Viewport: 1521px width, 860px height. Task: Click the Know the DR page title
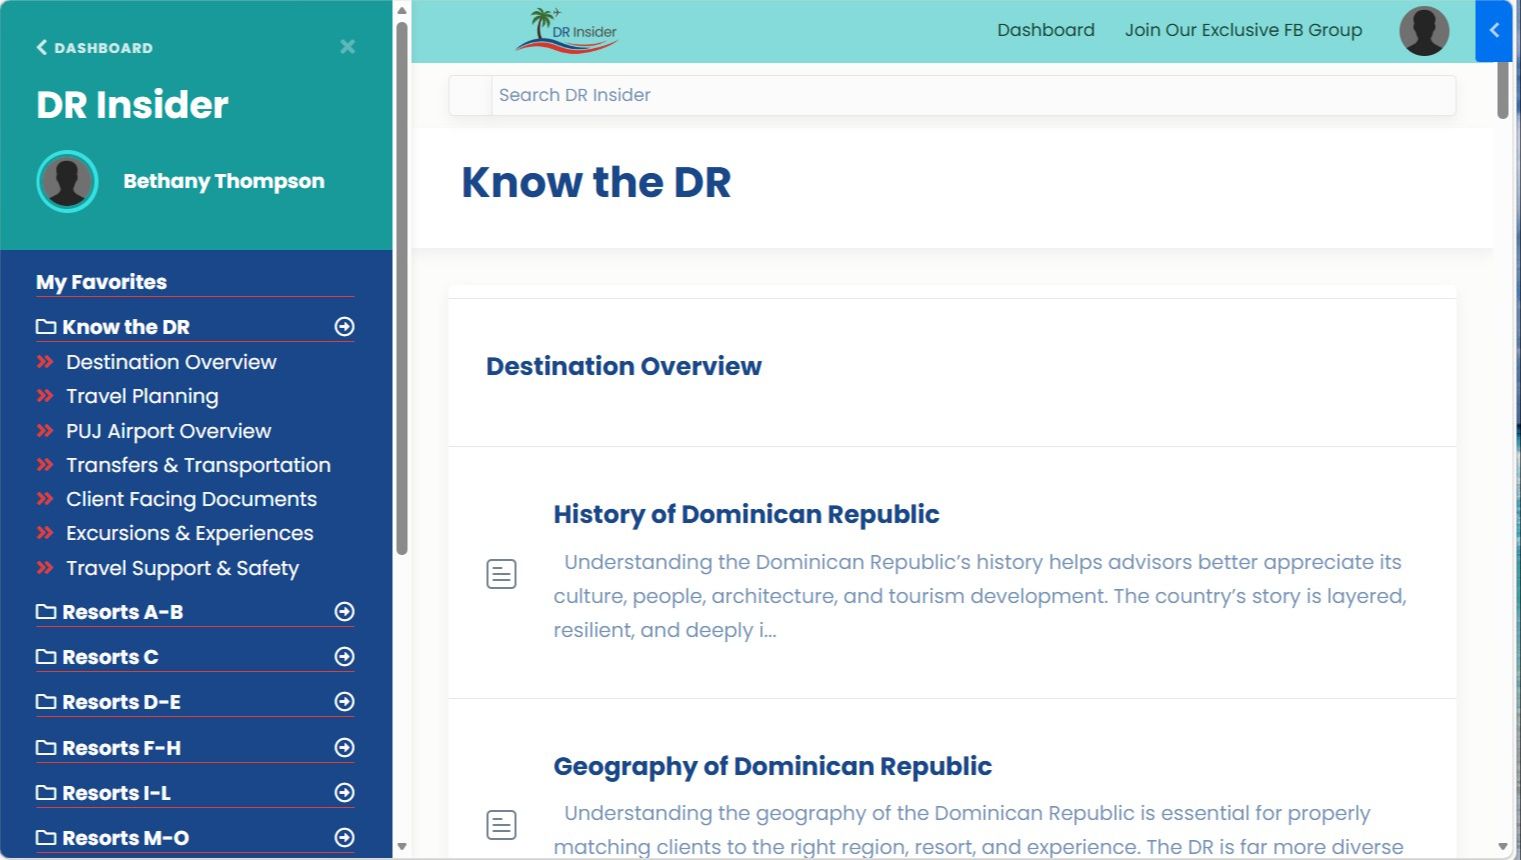click(x=596, y=182)
